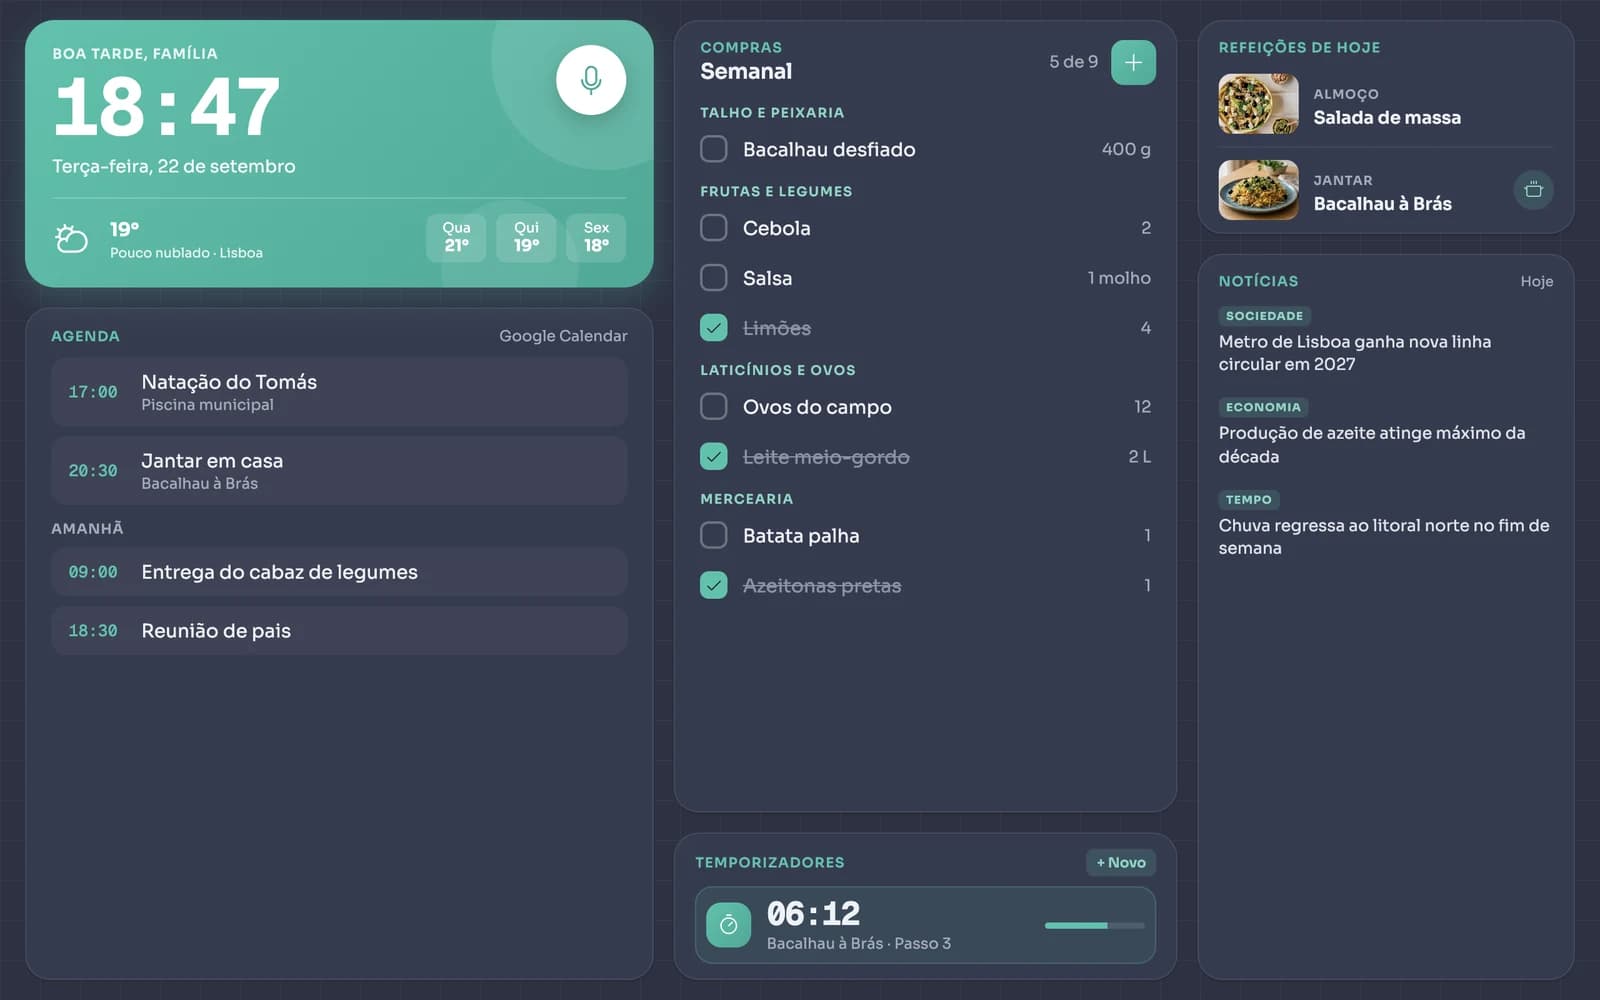Click the Google Calendar label
Viewport: 1600px width, 1000px height.
[x=563, y=336]
